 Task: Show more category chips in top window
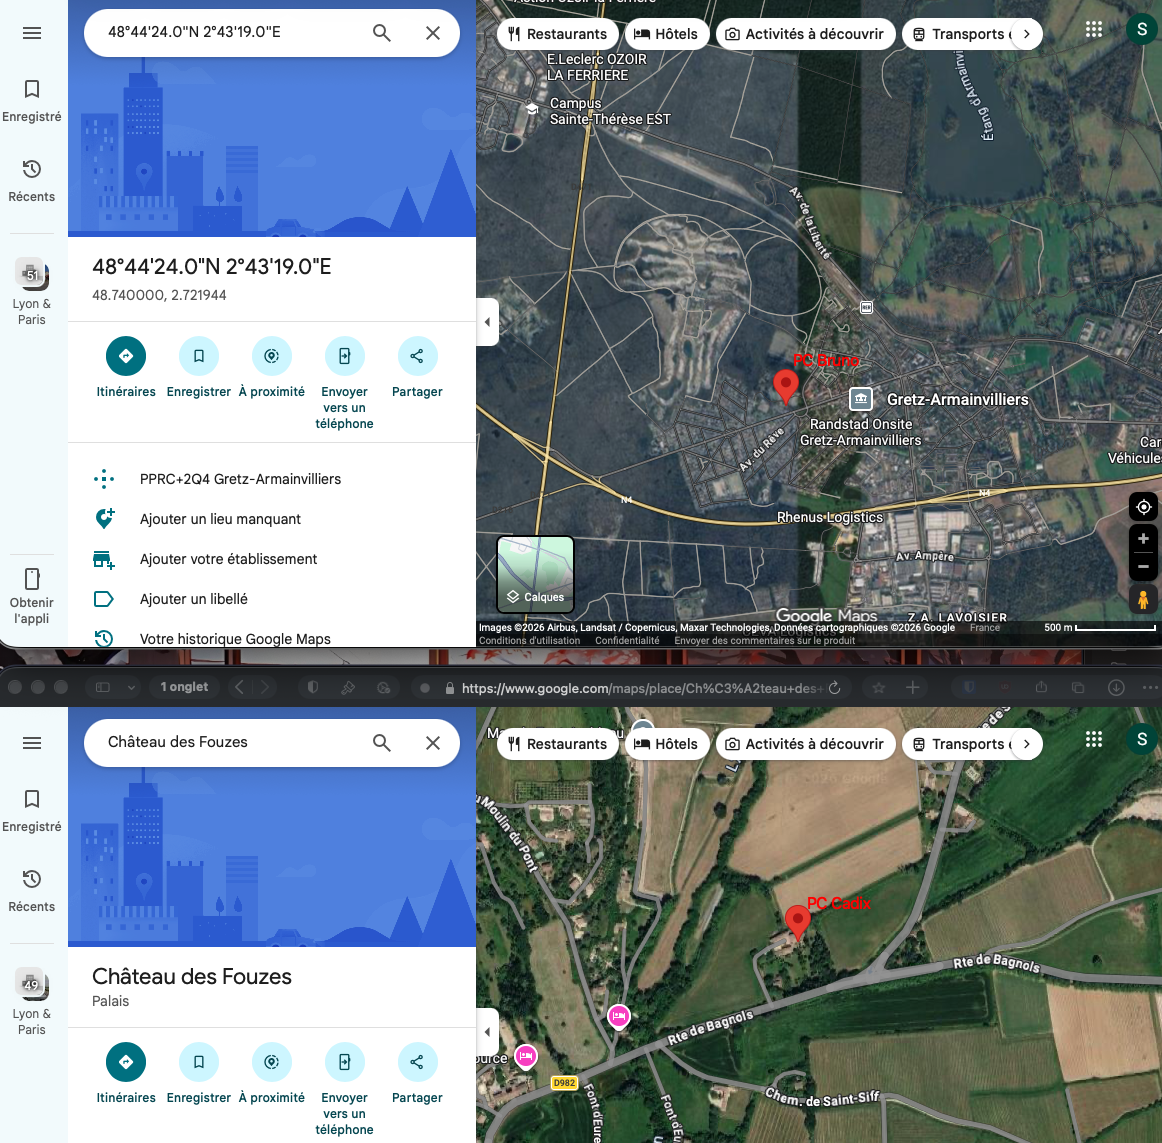(x=1026, y=34)
